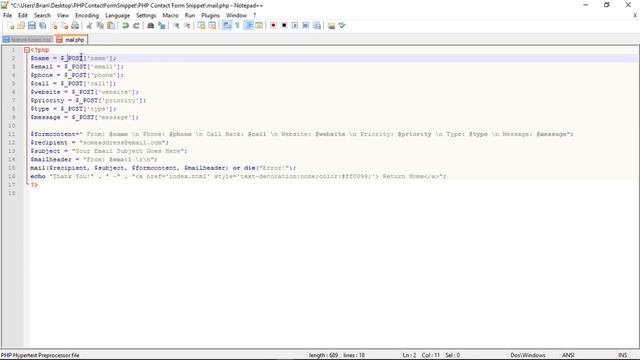Image resolution: width=640 pixels, height=360 pixels.
Task: Open the Macro menu
Action: (171, 16)
